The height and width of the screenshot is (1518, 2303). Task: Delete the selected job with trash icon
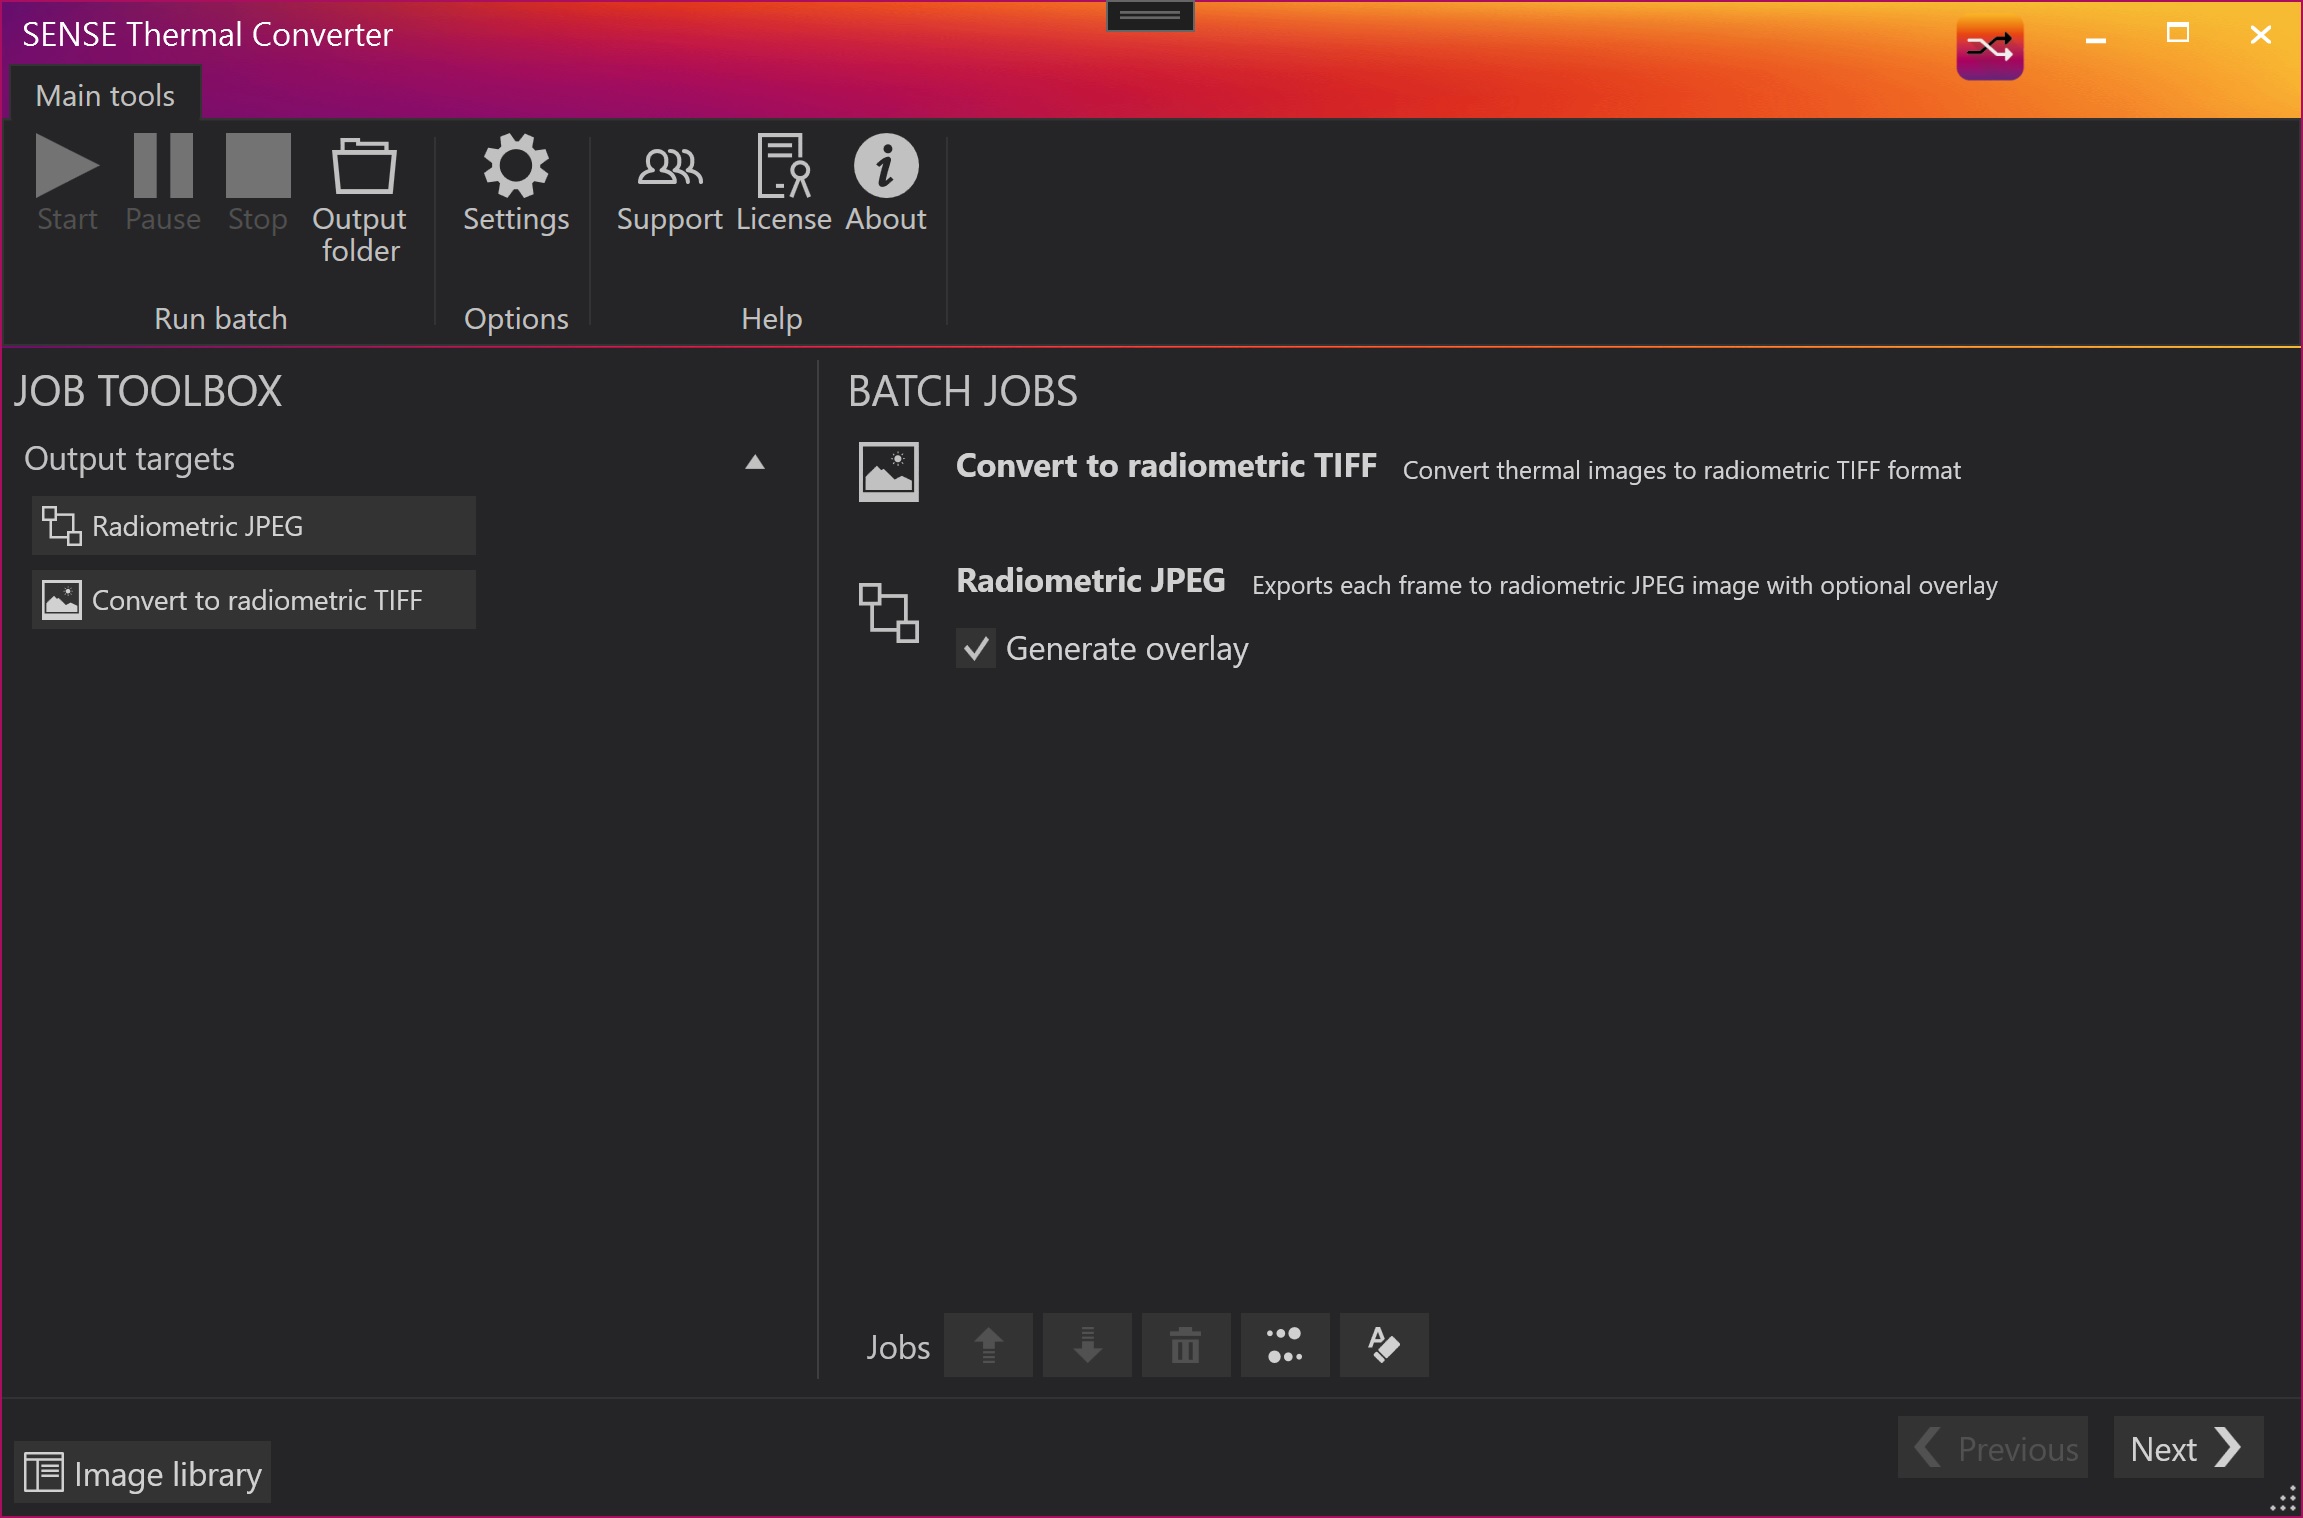click(x=1186, y=1345)
